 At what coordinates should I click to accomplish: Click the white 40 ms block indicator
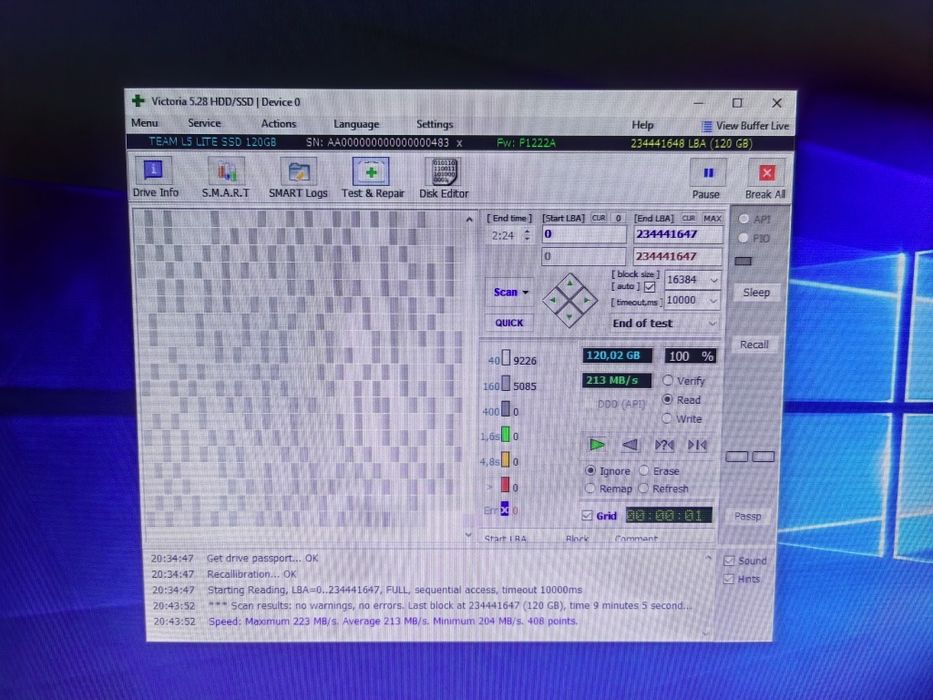(506, 358)
